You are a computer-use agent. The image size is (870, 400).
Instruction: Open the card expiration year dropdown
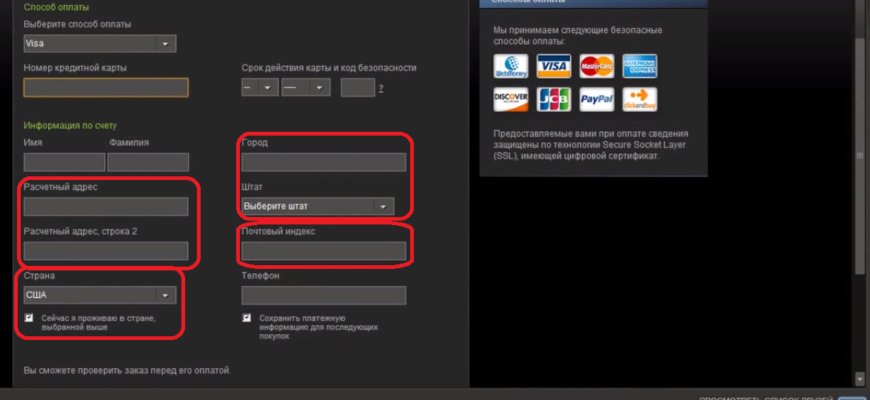click(305, 88)
